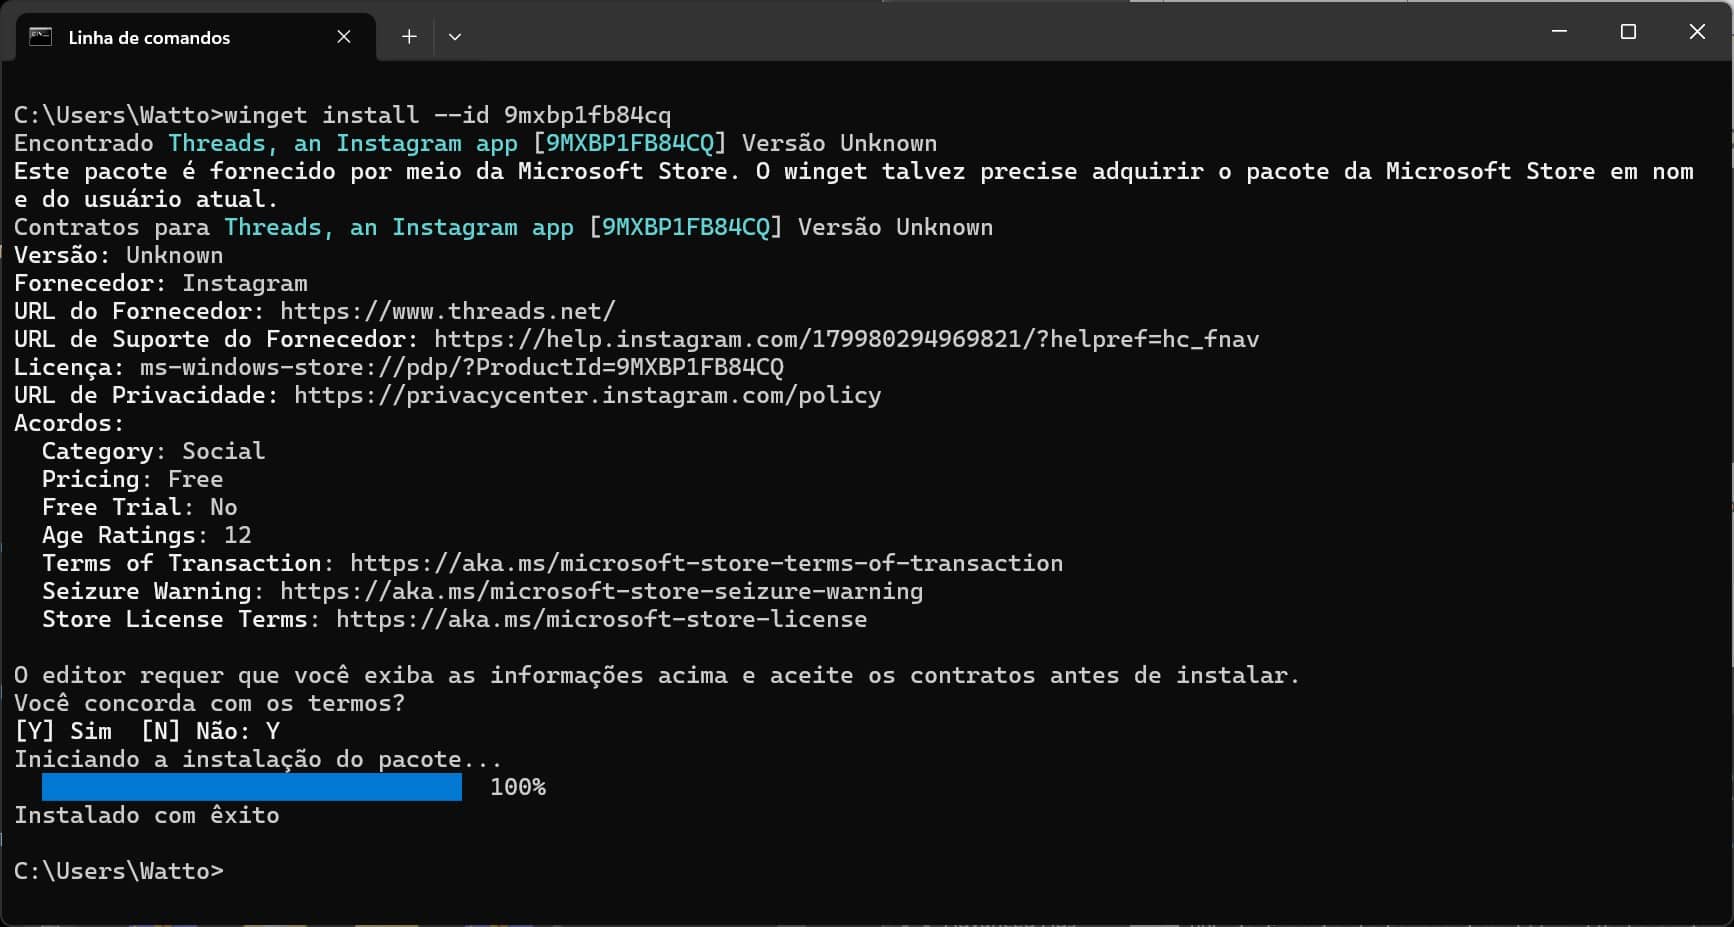The width and height of the screenshot is (1734, 927).
Task: Click the microsoft-store-seizure-warning link
Action: 601,591
